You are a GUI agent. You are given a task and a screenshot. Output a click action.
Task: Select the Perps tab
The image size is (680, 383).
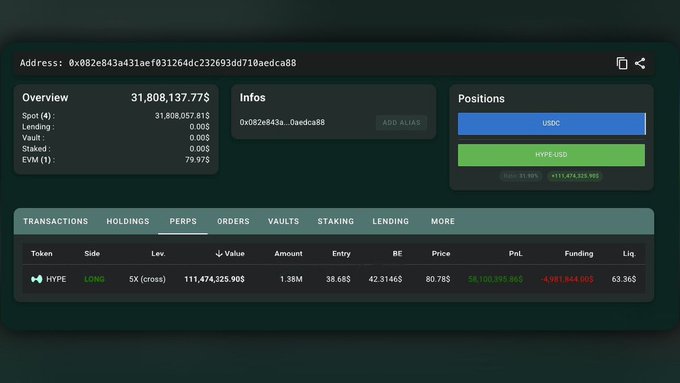click(x=183, y=221)
